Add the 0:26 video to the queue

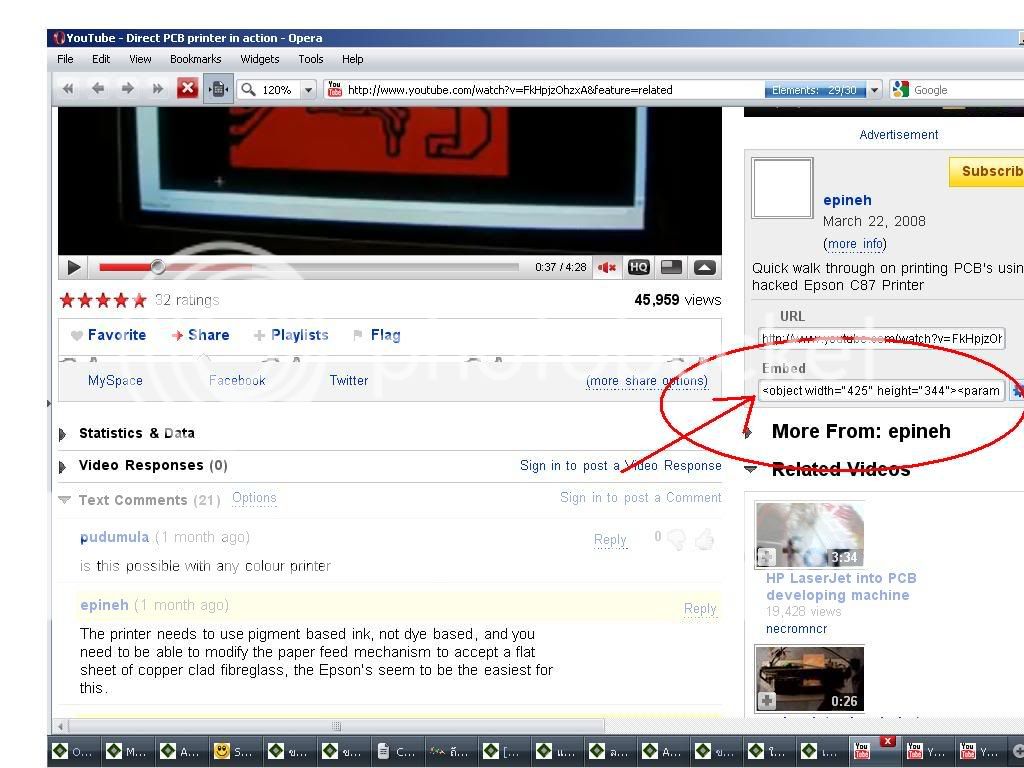[x=767, y=701]
